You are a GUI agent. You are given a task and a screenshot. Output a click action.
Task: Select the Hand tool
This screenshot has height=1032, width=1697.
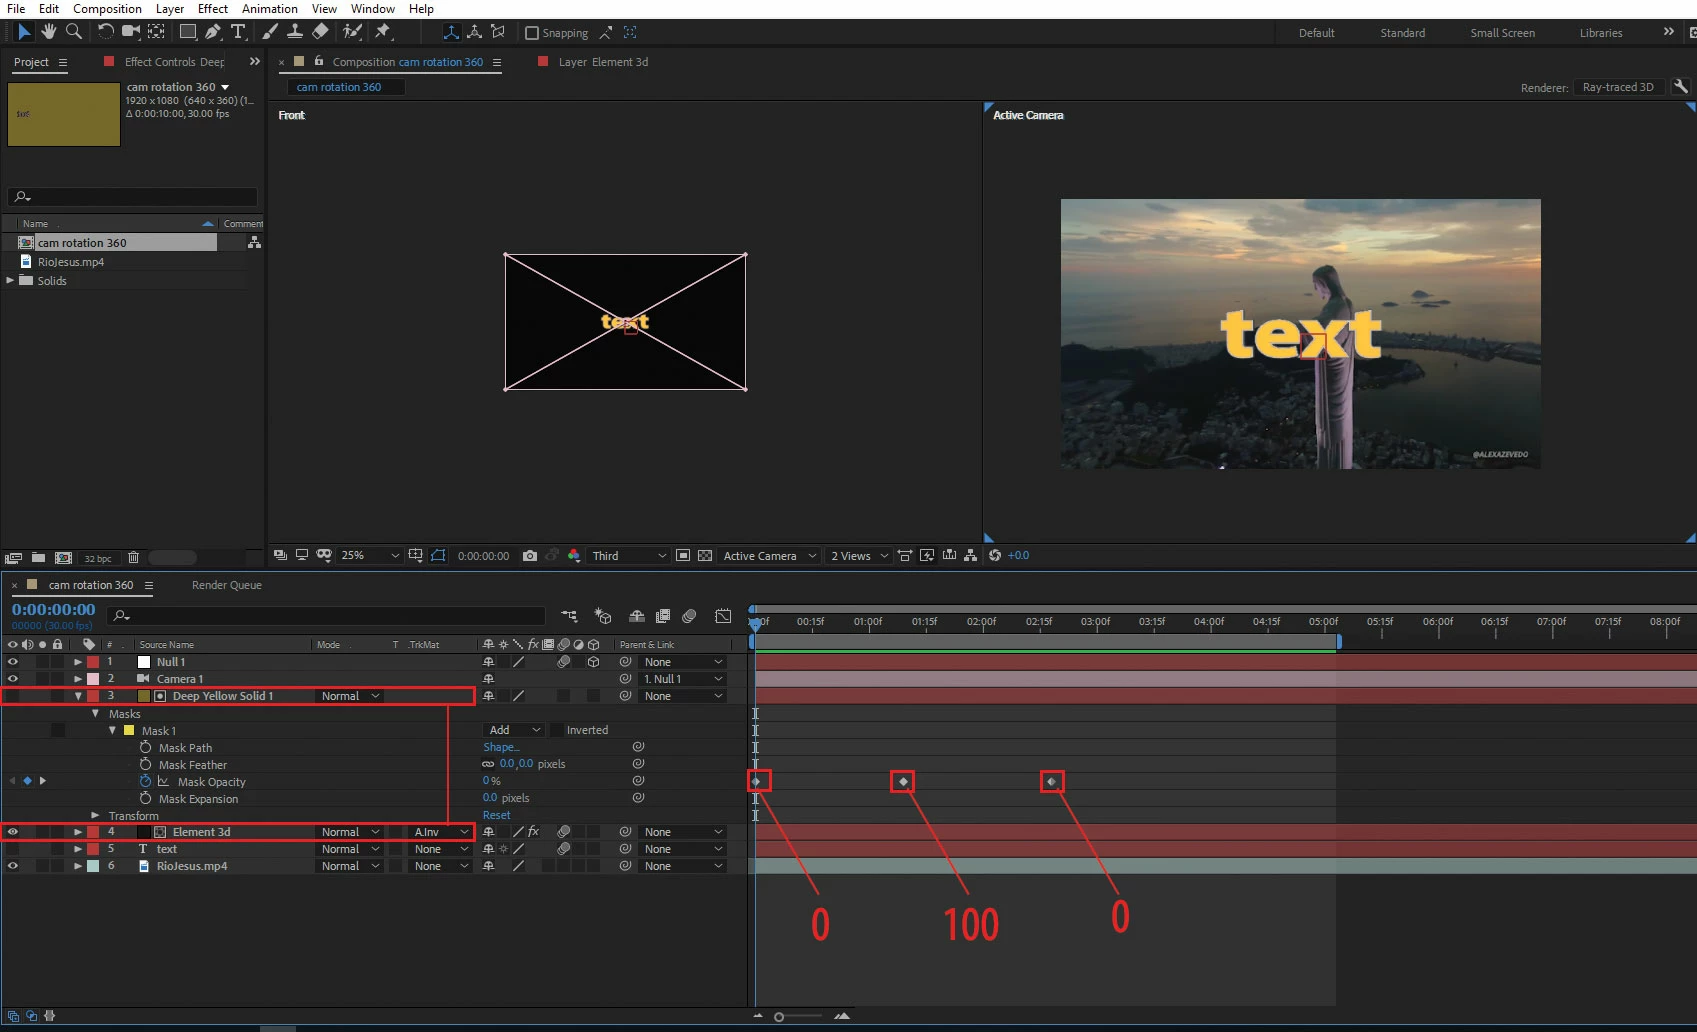48,32
